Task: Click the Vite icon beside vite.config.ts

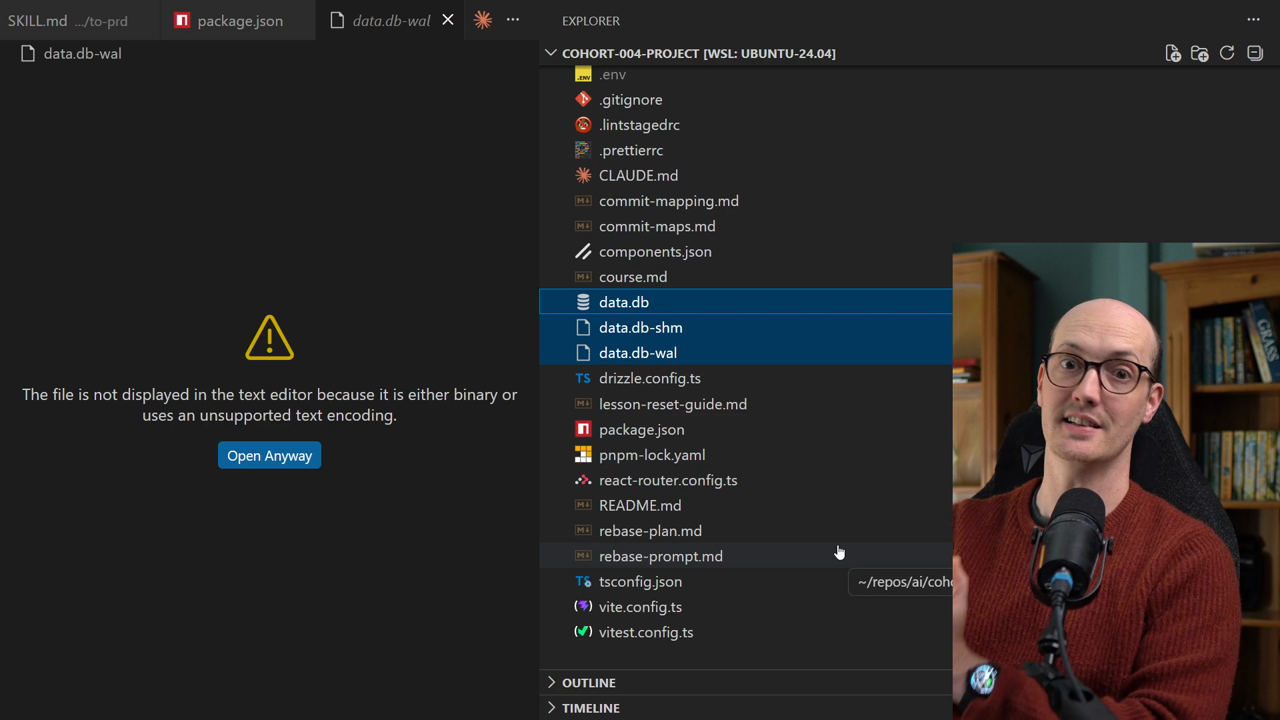Action: tap(583, 607)
